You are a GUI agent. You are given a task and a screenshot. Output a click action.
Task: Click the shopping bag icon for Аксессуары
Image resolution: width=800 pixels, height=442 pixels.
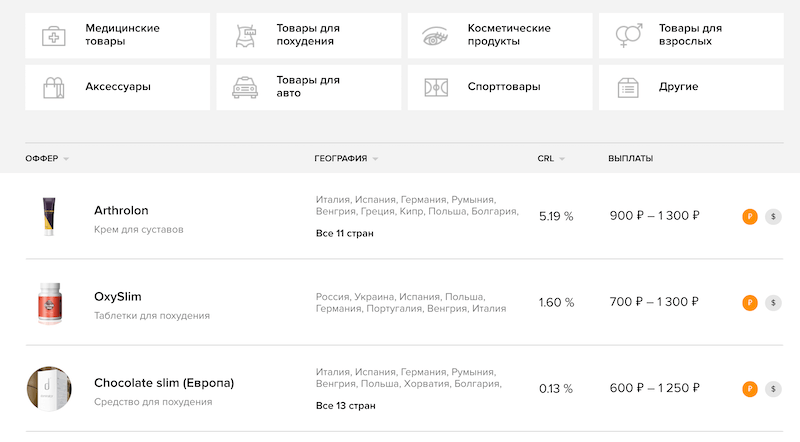pos(53,87)
